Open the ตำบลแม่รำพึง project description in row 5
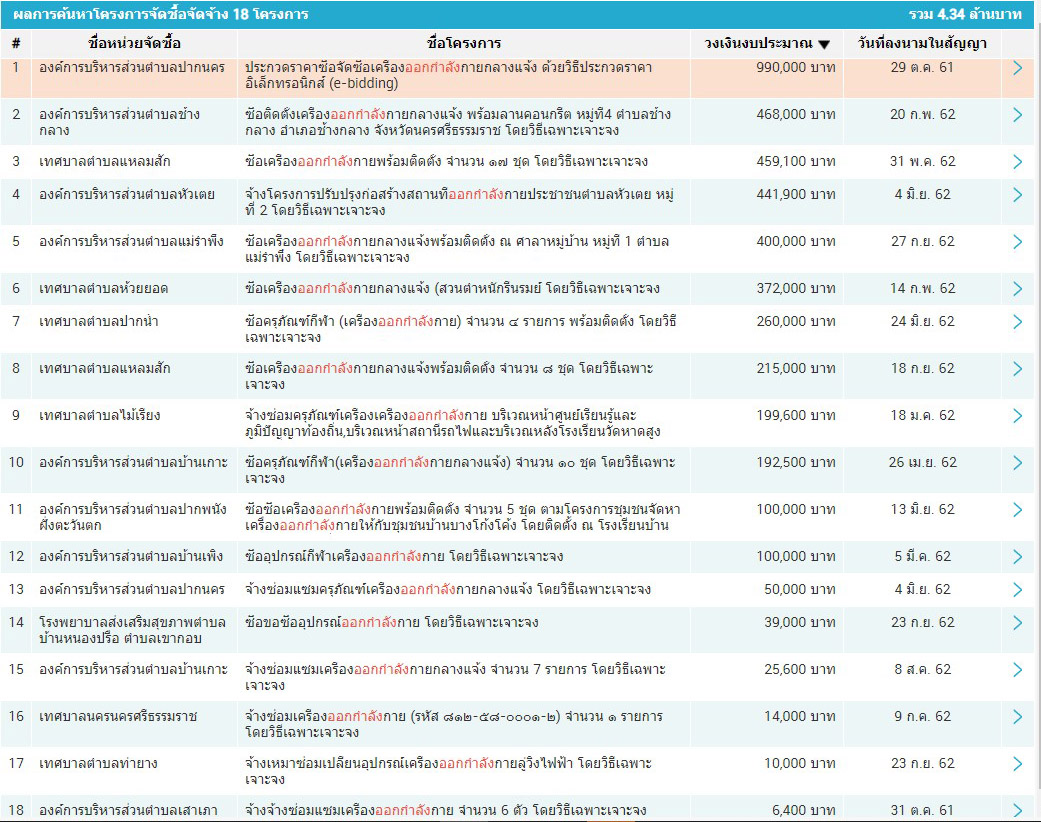 [x=456, y=249]
